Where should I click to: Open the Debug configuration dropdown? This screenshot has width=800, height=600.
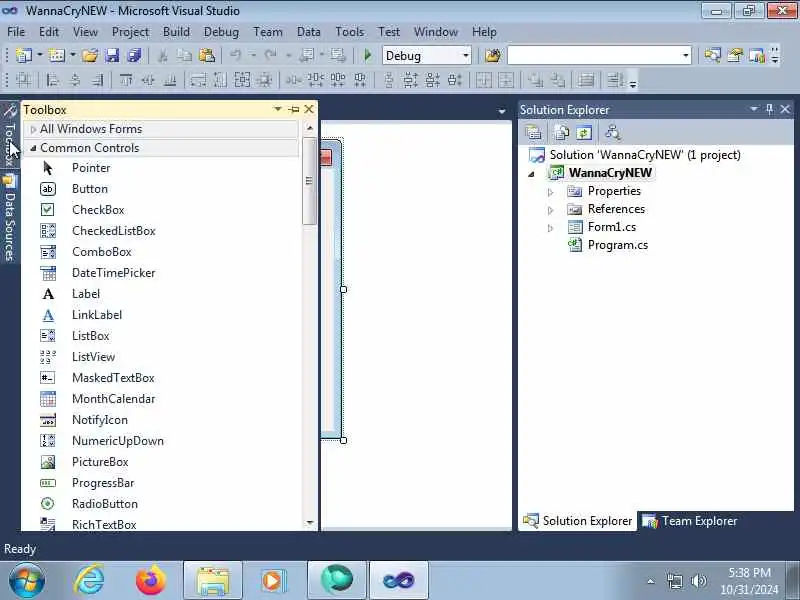click(x=465, y=56)
